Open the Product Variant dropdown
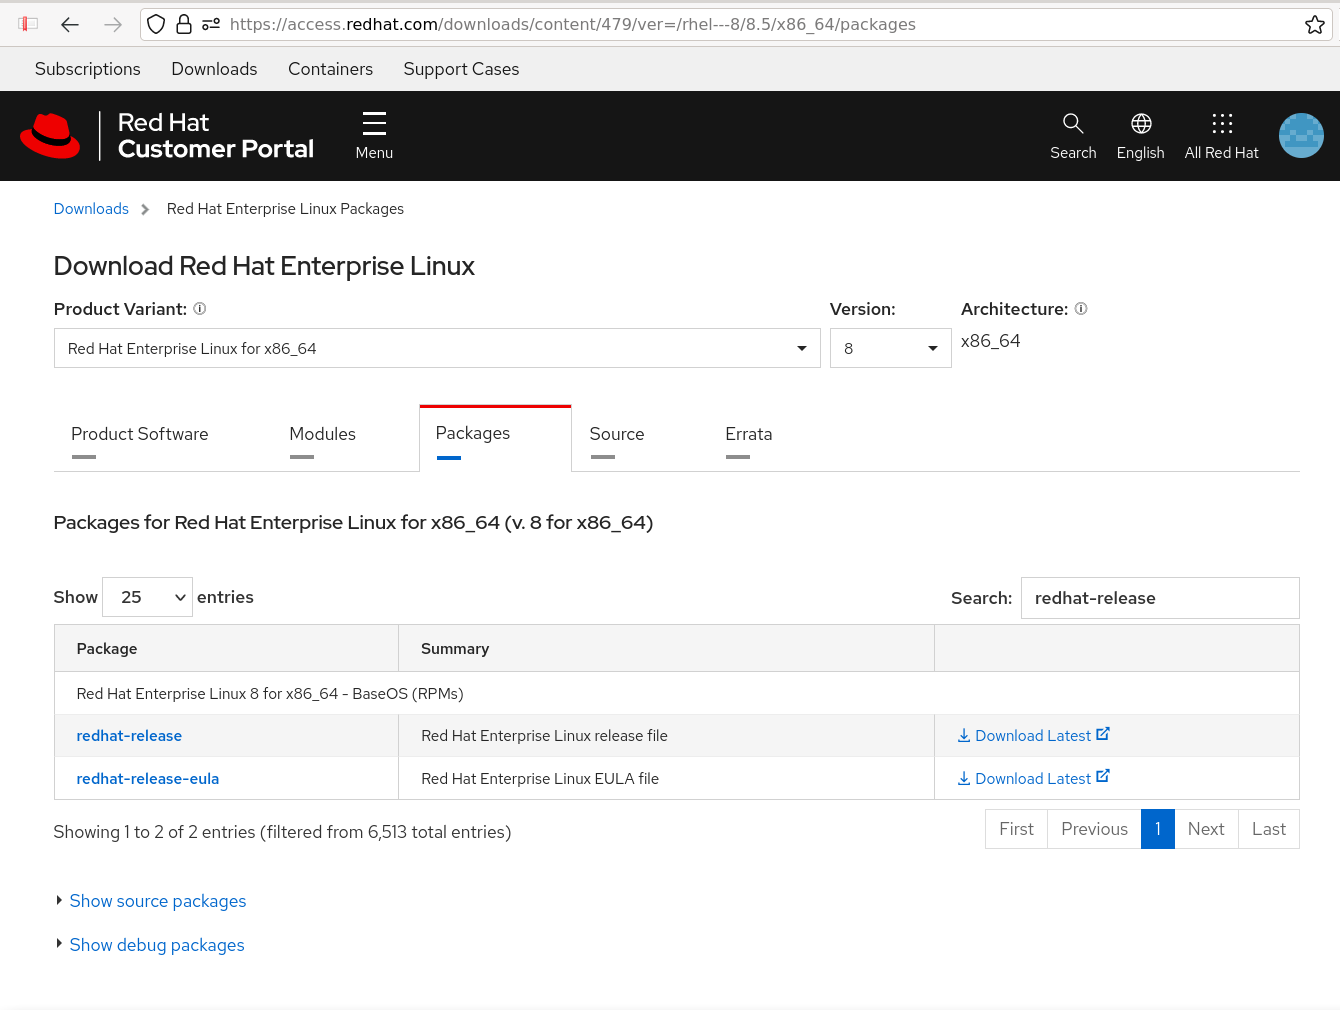 pos(437,348)
